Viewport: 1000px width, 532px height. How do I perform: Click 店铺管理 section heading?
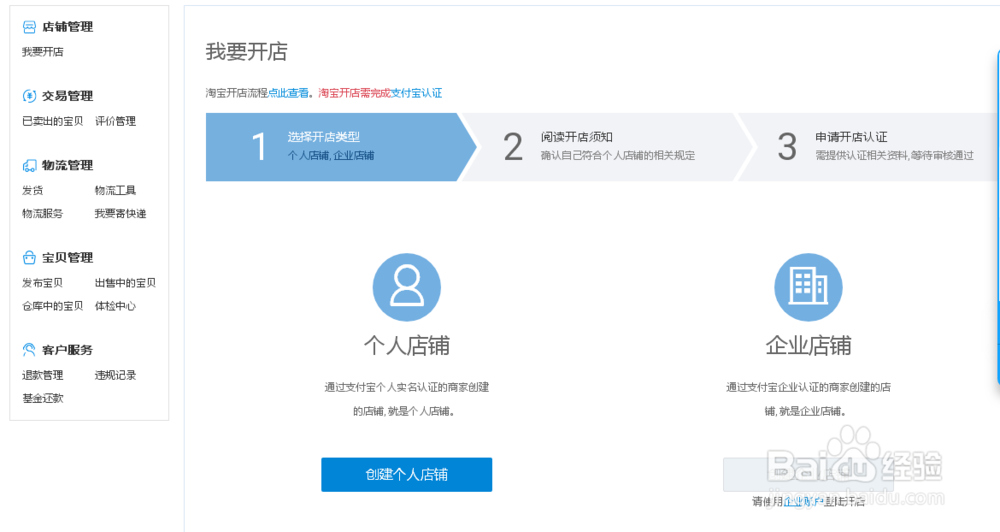(68, 27)
